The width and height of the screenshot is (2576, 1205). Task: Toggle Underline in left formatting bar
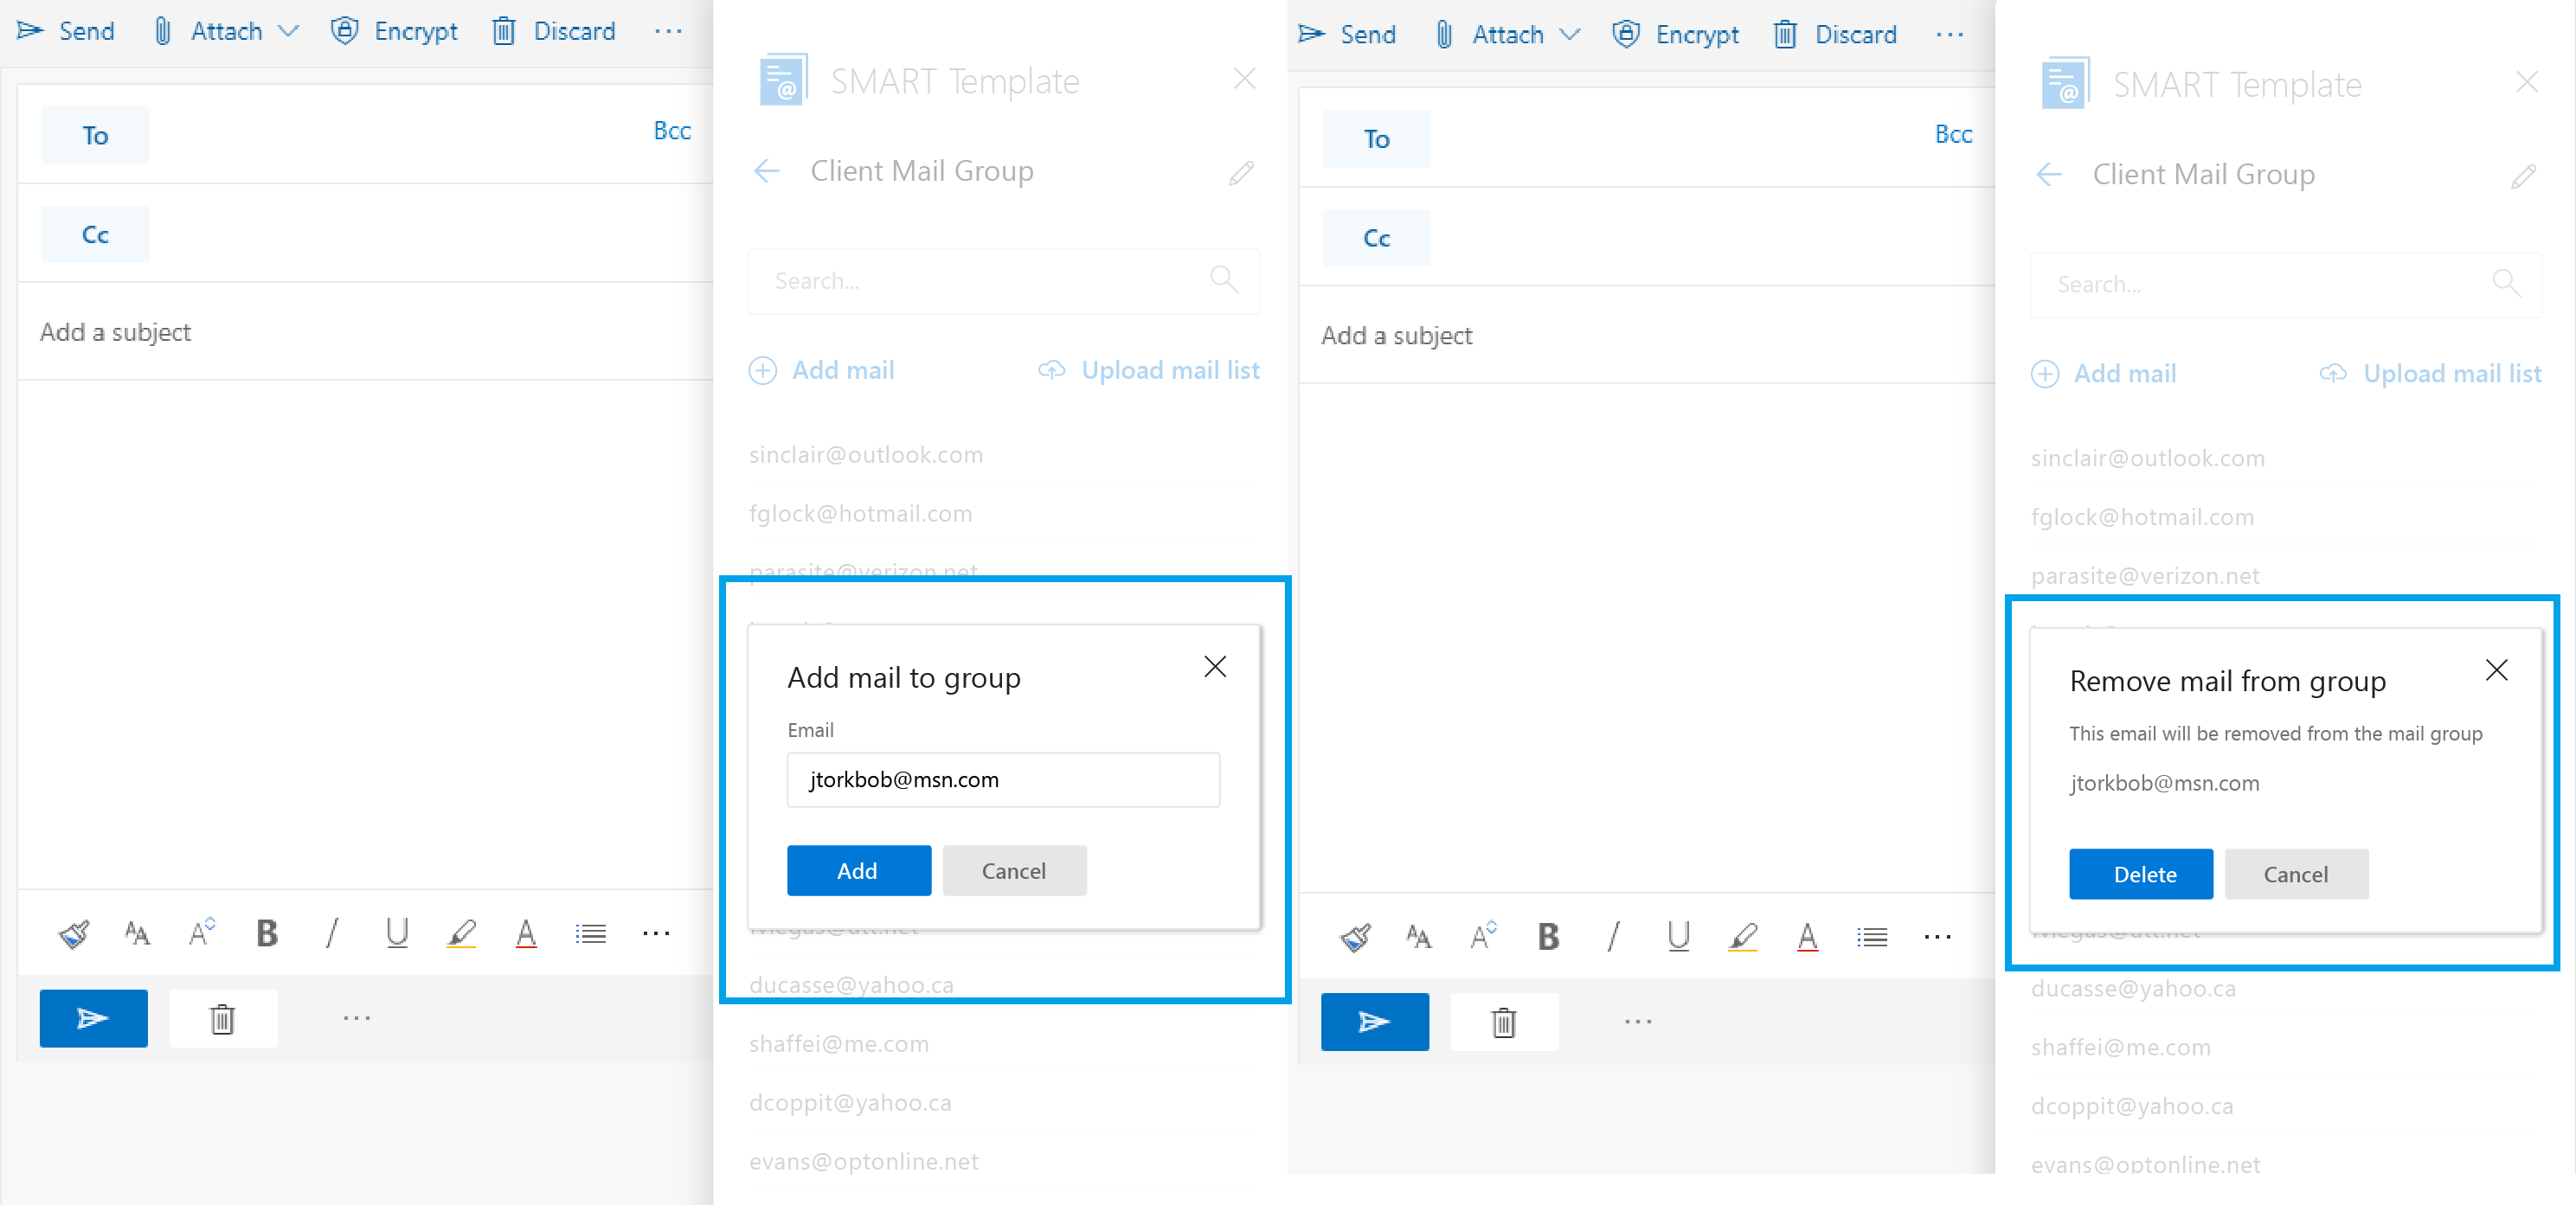click(397, 933)
